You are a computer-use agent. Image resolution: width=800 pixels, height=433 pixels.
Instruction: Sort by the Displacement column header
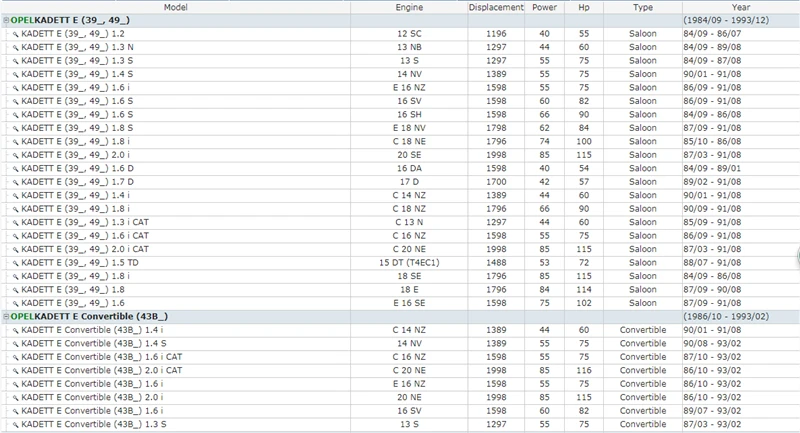click(496, 7)
